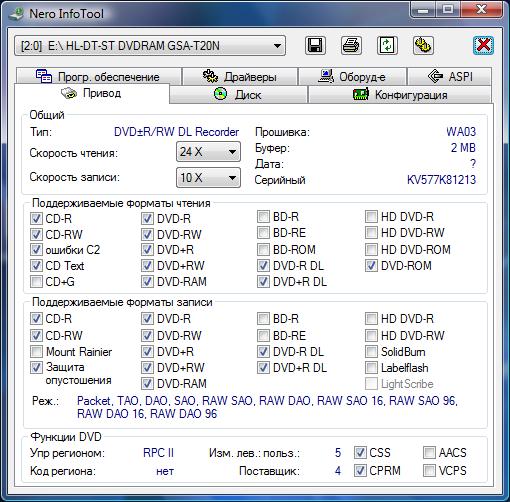
Task: Toggle HD DVD-ROM checkbox
Action: [371, 249]
